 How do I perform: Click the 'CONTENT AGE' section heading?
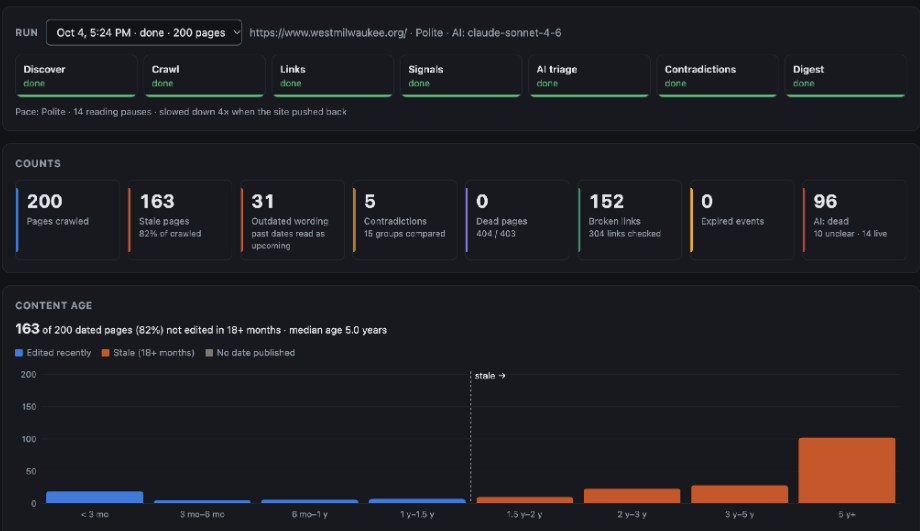click(53, 306)
